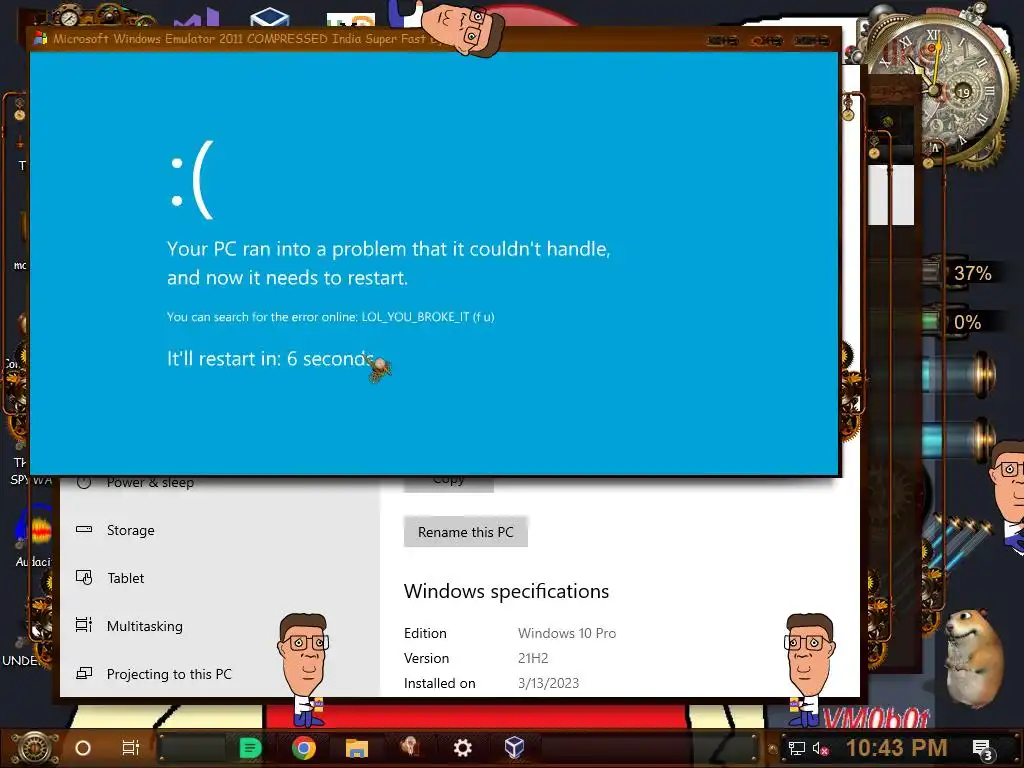The width and height of the screenshot is (1024, 768).
Task: Click the partly hidden Copy button in Settings
Action: (x=449, y=483)
